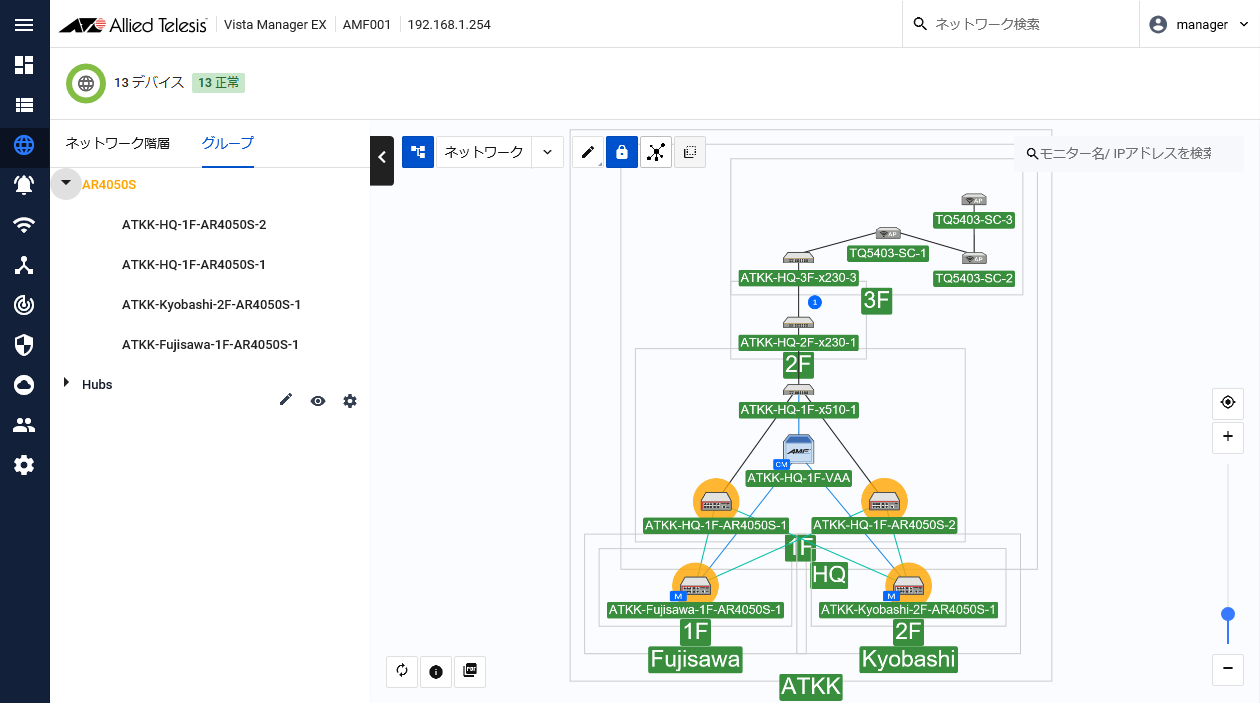Open the ネットワーク dropdown arrow
Viewport: 1260px width, 703px height.
[547, 152]
